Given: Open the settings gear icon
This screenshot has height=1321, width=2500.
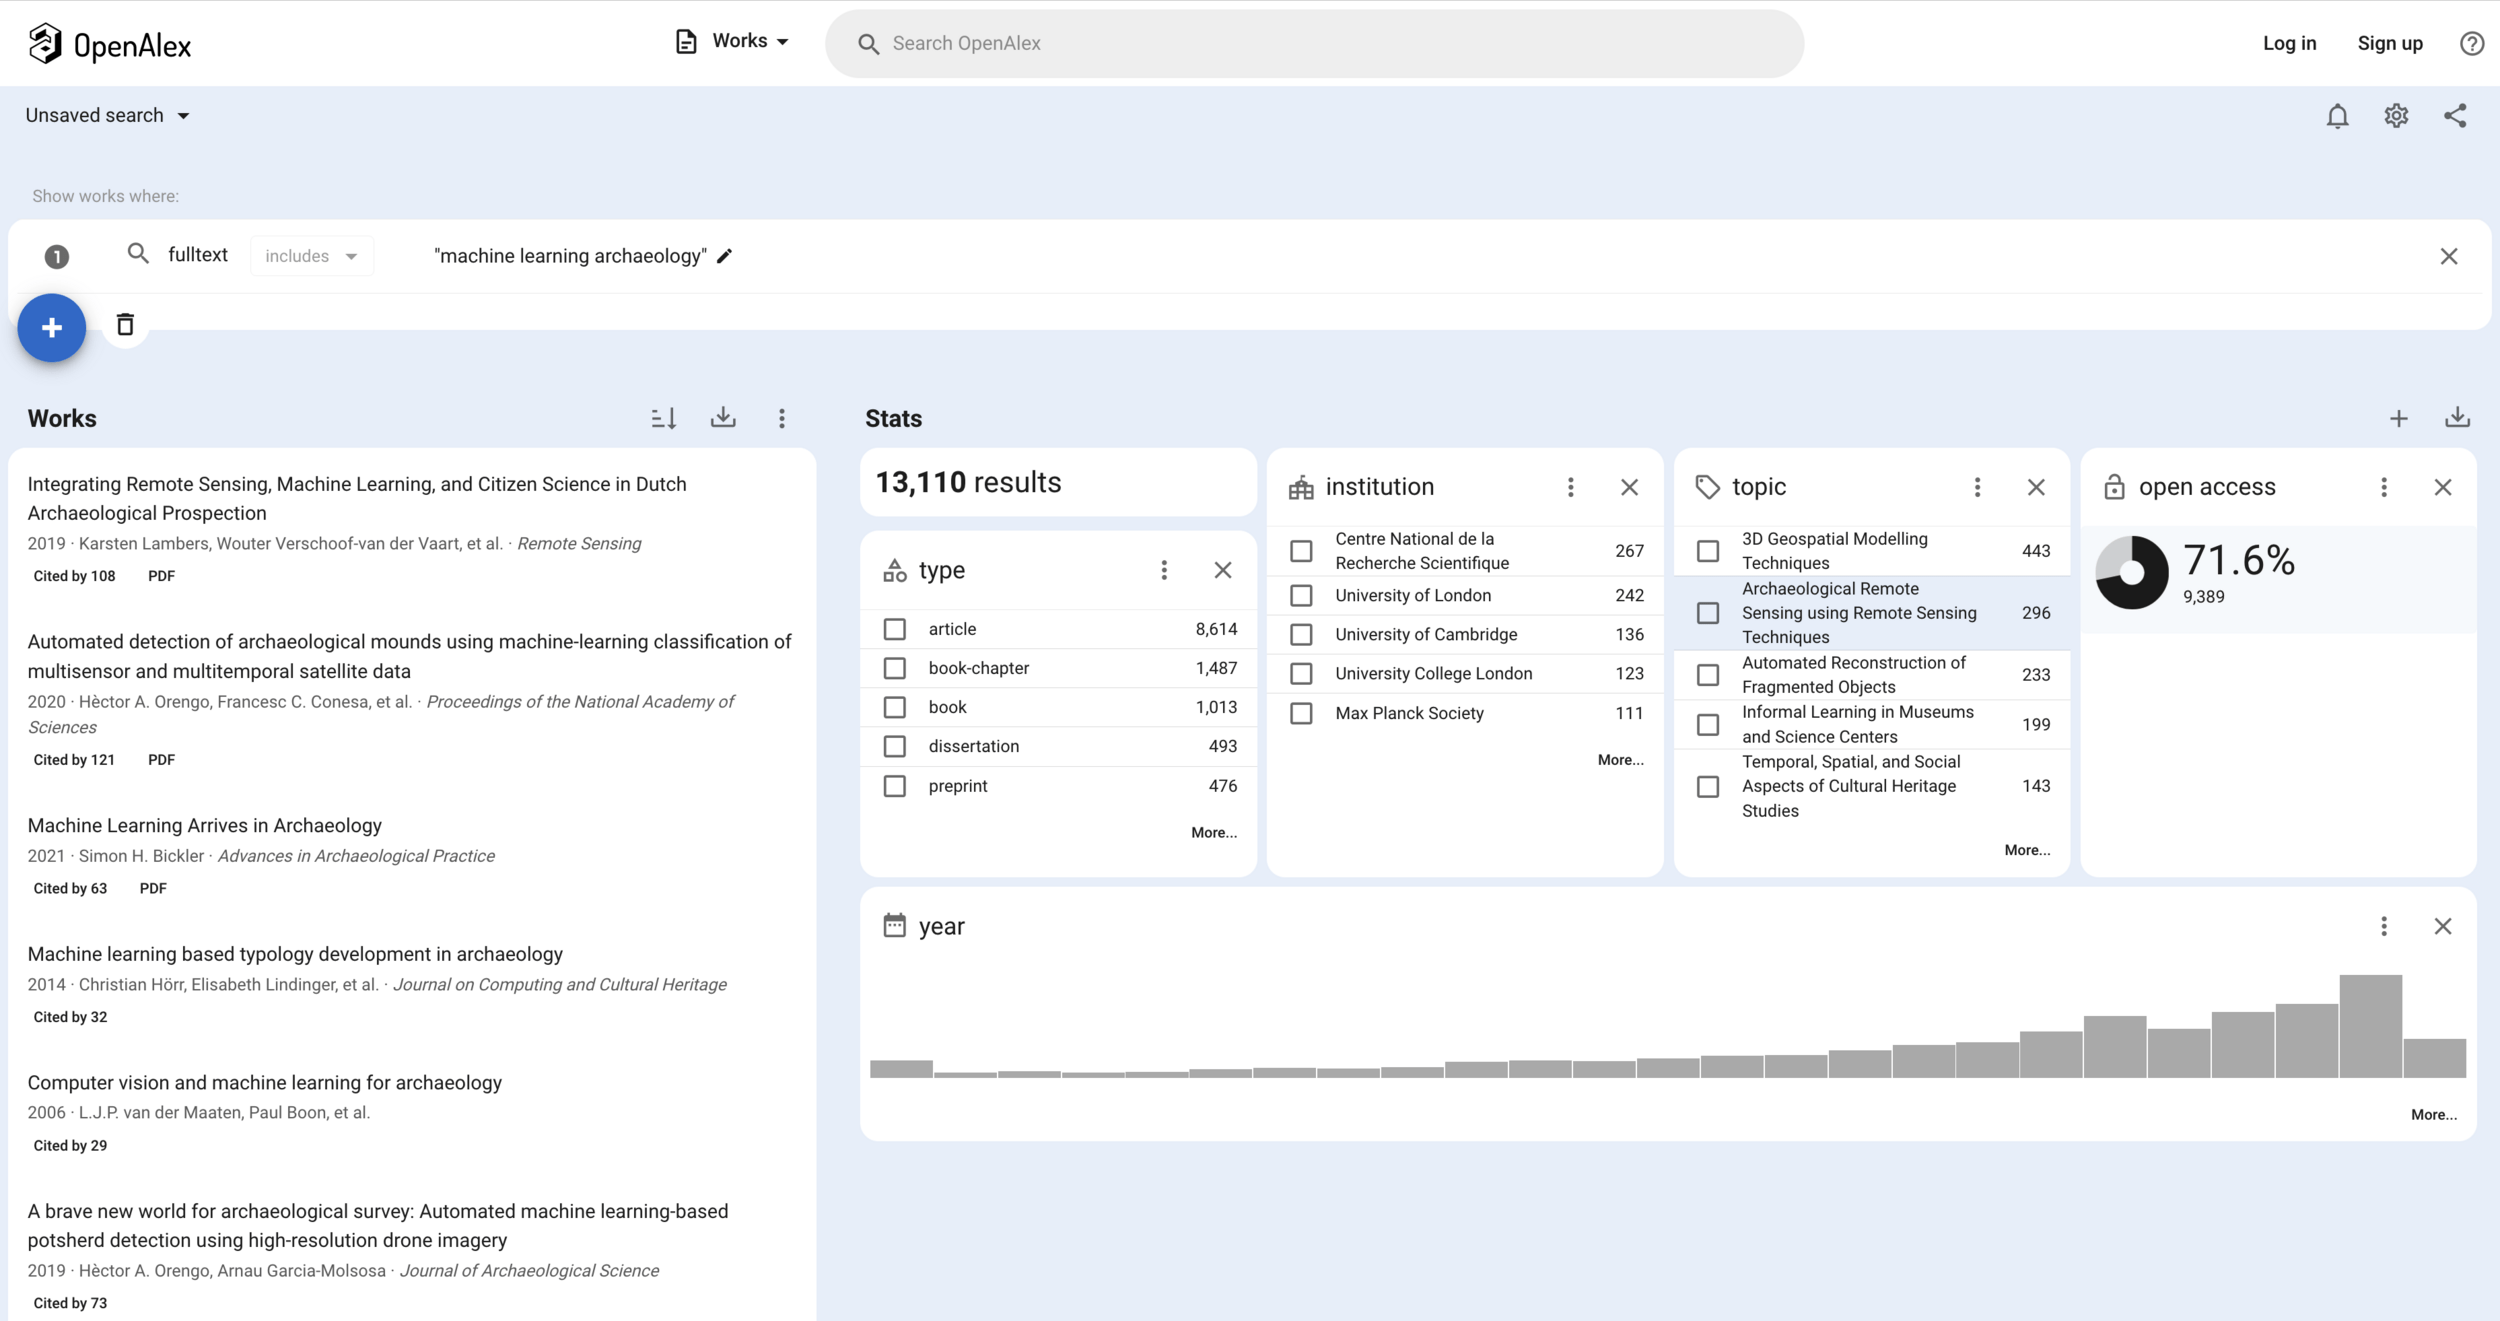Looking at the screenshot, I should (2396, 116).
